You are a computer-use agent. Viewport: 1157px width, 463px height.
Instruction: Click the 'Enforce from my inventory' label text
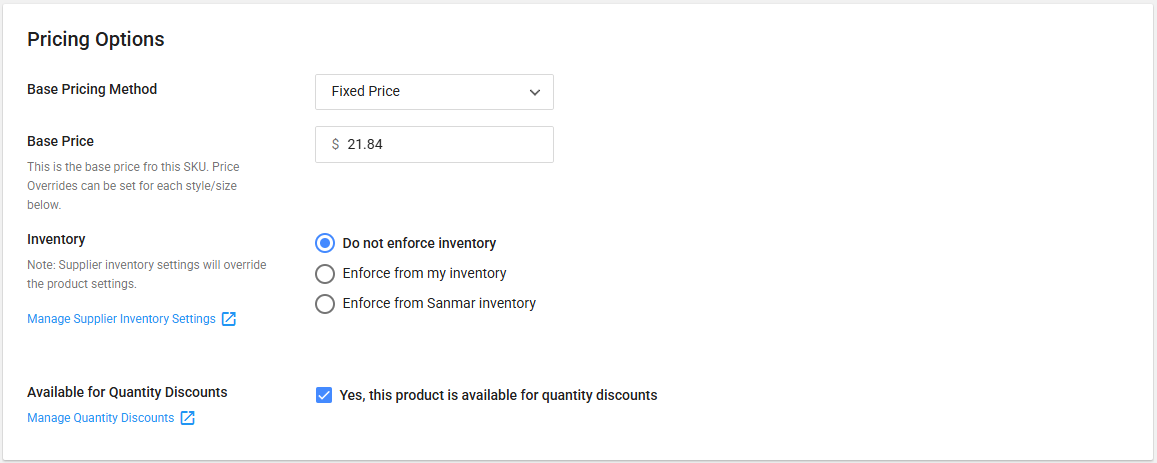[424, 273]
